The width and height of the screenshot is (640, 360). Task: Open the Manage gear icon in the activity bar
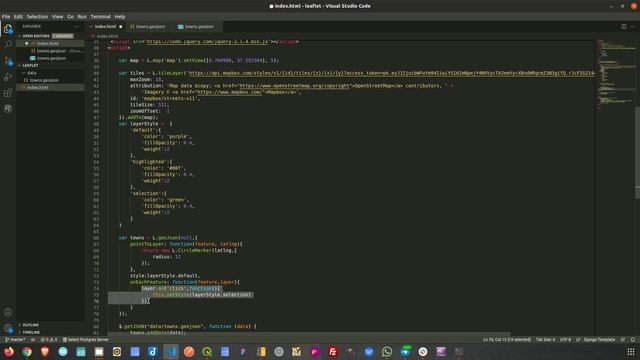pos(8,328)
